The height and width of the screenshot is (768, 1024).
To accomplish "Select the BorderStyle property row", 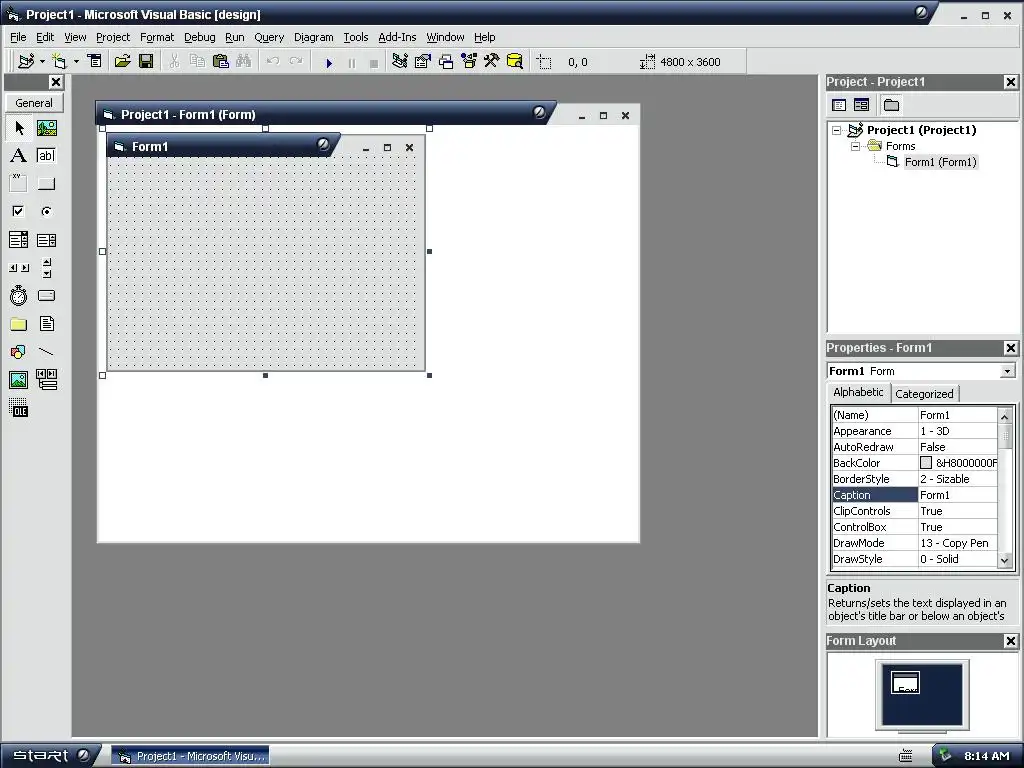I will pyautogui.click(x=914, y=479).
